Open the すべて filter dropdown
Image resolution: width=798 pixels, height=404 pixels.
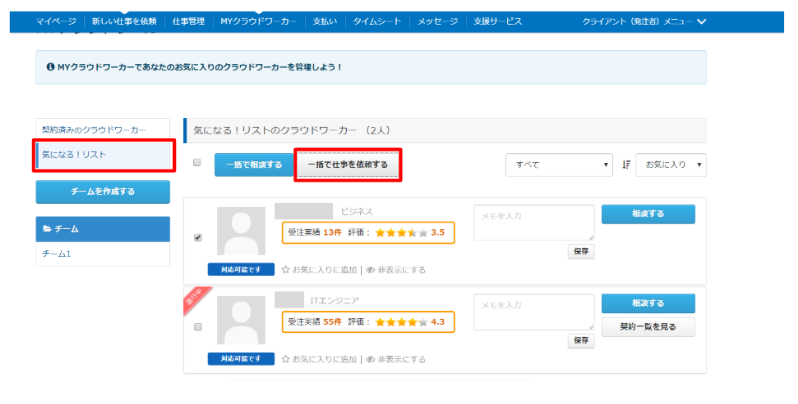coord(559,164)
